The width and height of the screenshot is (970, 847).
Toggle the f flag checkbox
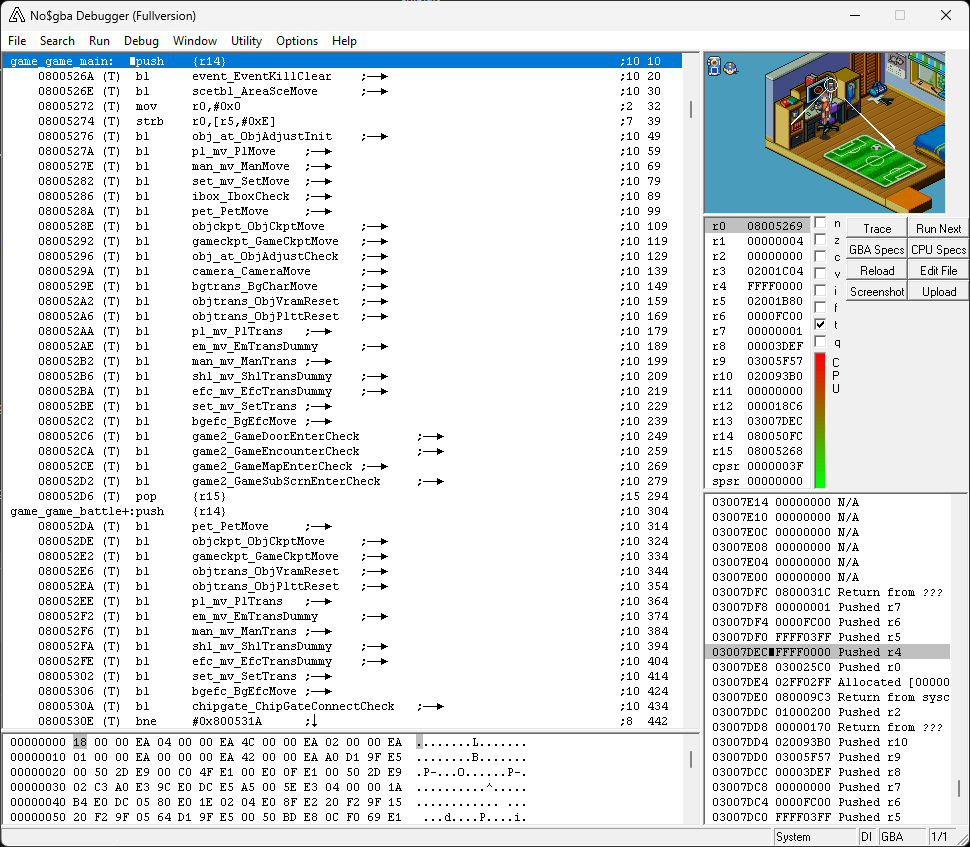820,307
